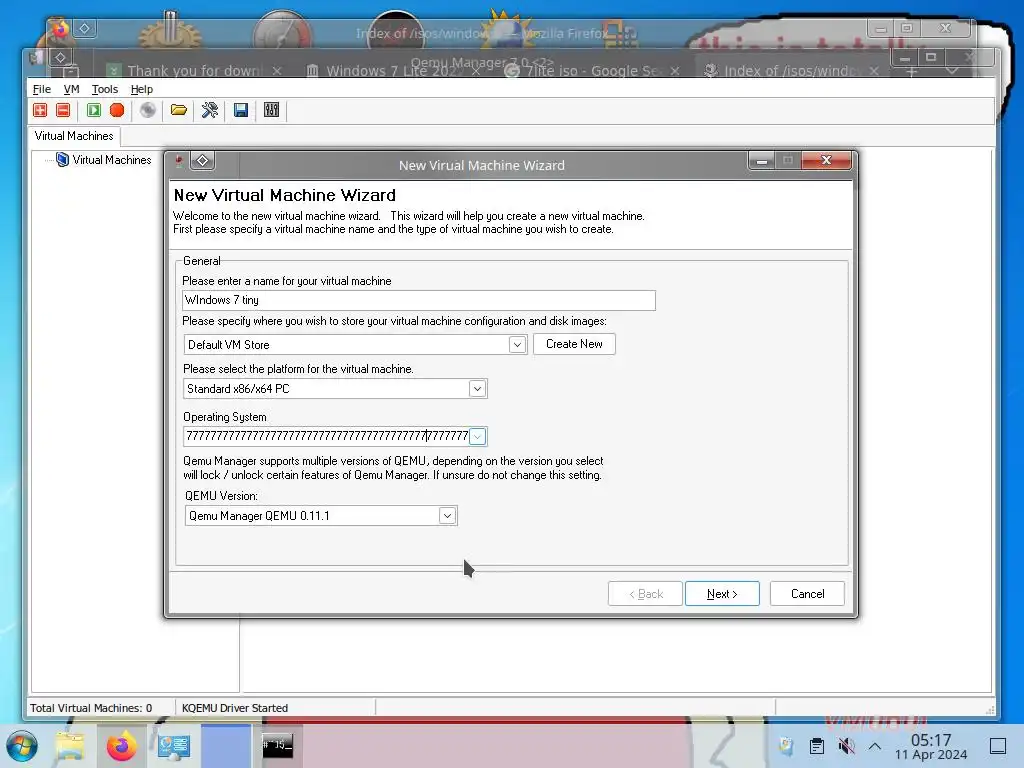Click the muted speaker tray icon
Image resolution: width=1024 pixels, height=768 pixels.
pos(846,746)
